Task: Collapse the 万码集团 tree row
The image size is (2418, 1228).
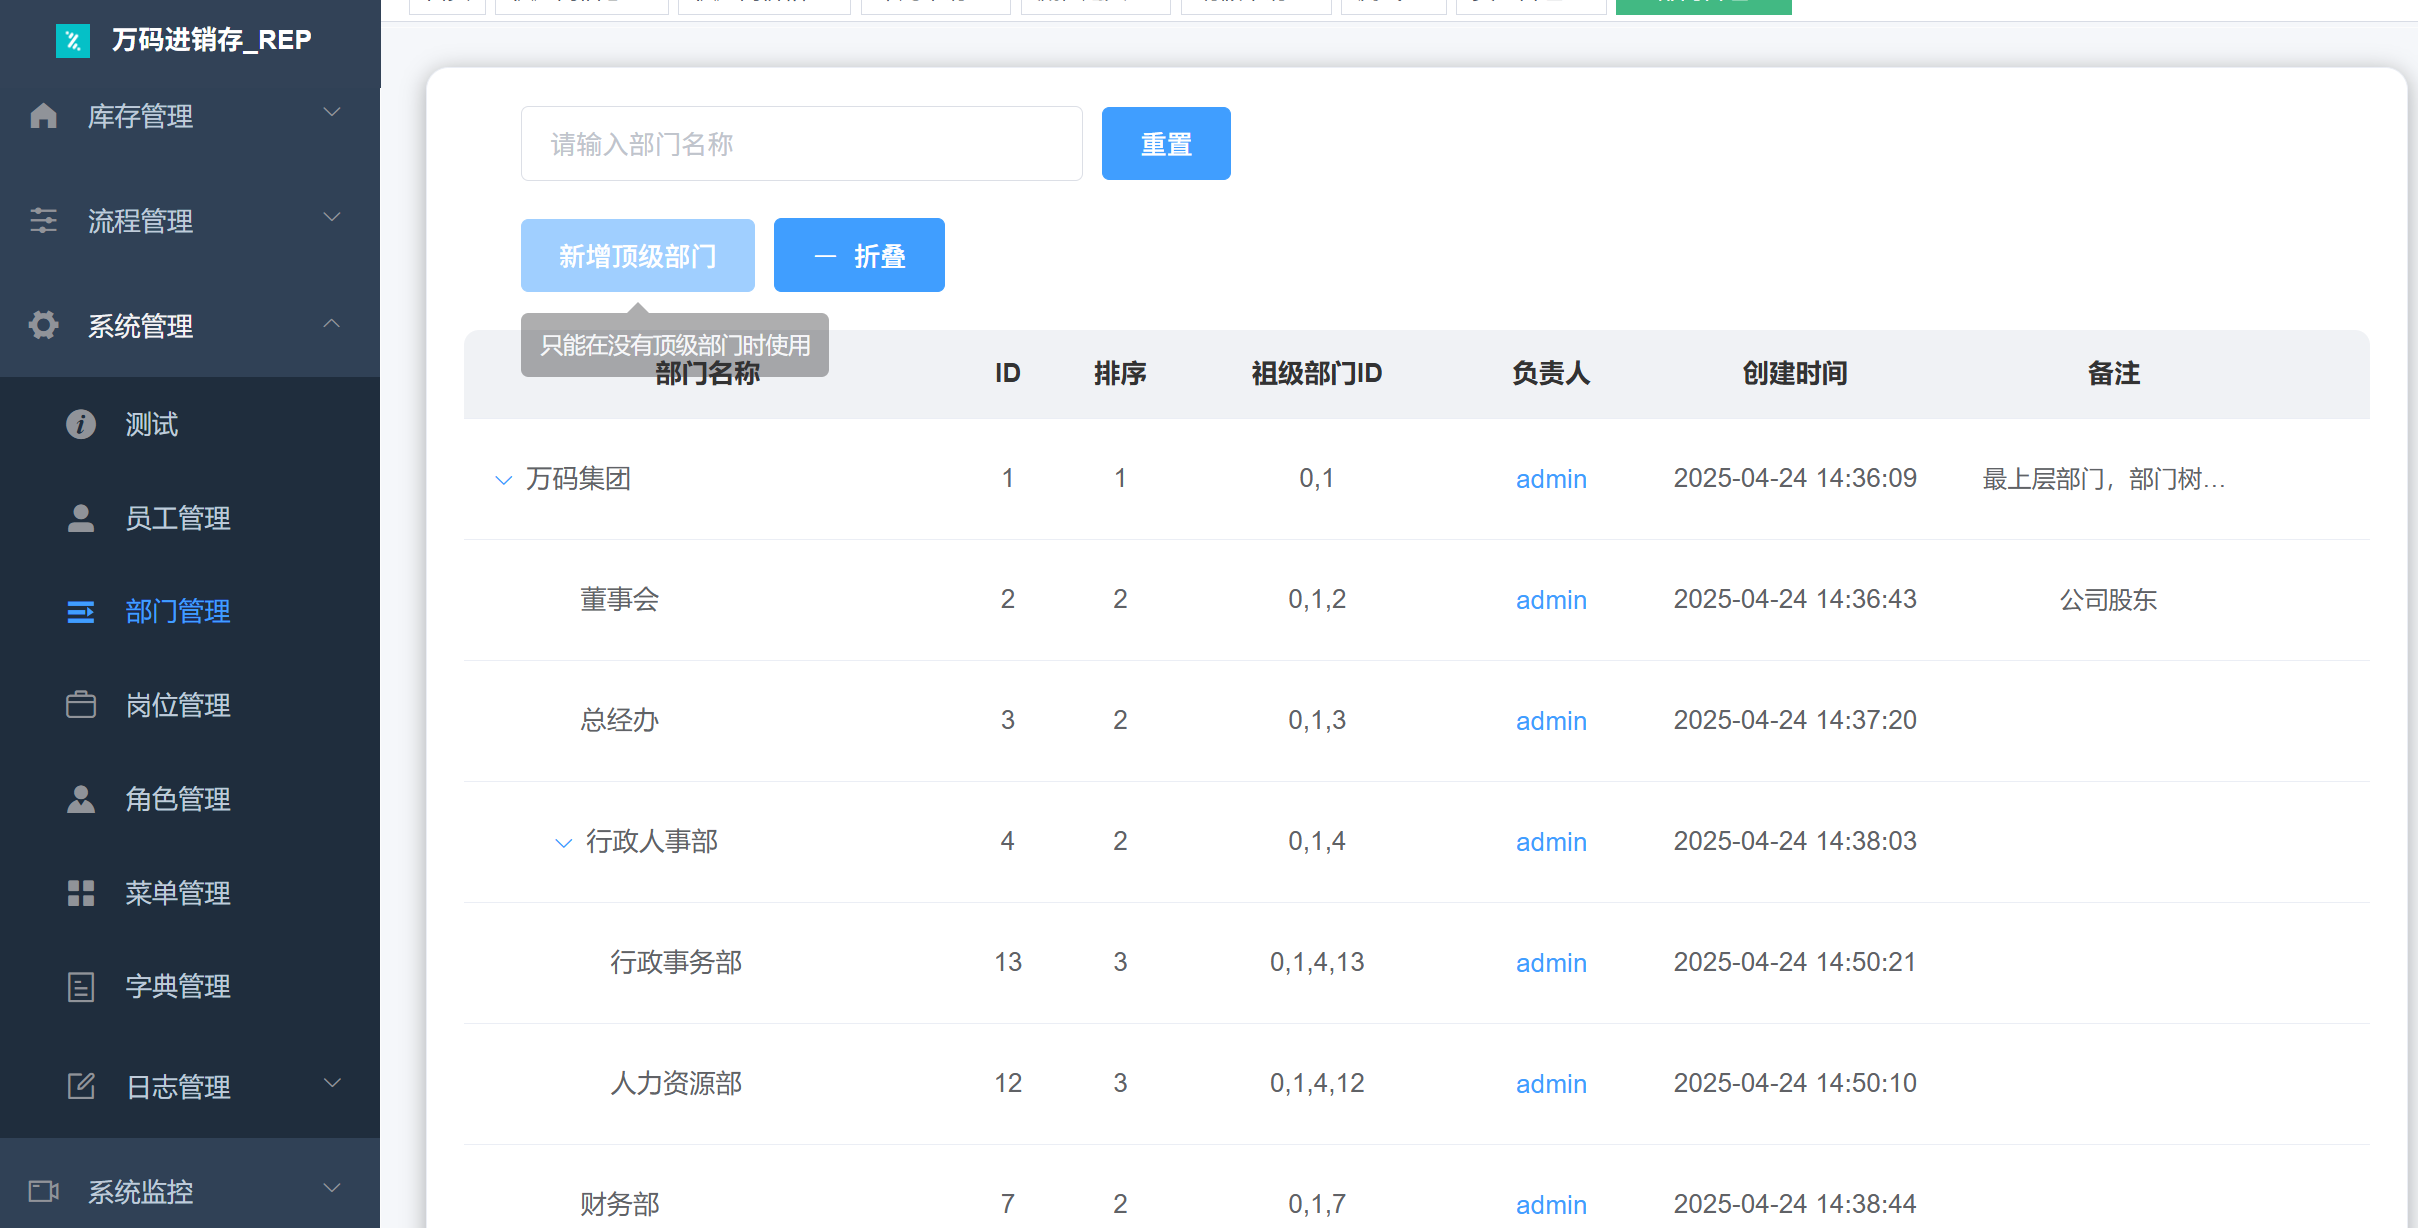Action: pyautogui.click(x=504, y=480)
